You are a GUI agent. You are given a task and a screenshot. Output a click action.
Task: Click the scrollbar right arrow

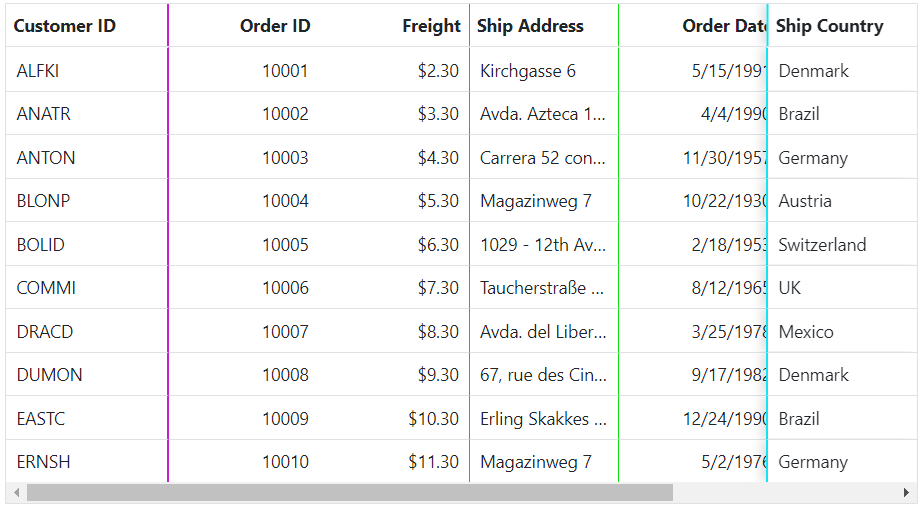click(906, 493)
